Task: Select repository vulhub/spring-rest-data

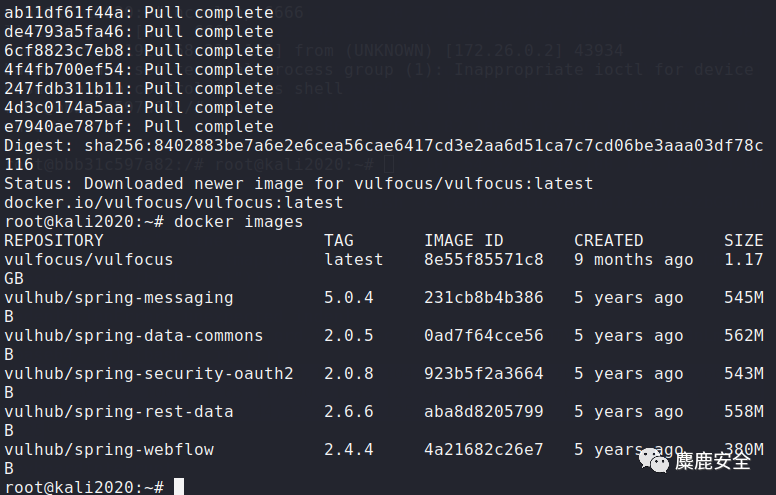Action: pyautogui.click(x=119, y=412)
